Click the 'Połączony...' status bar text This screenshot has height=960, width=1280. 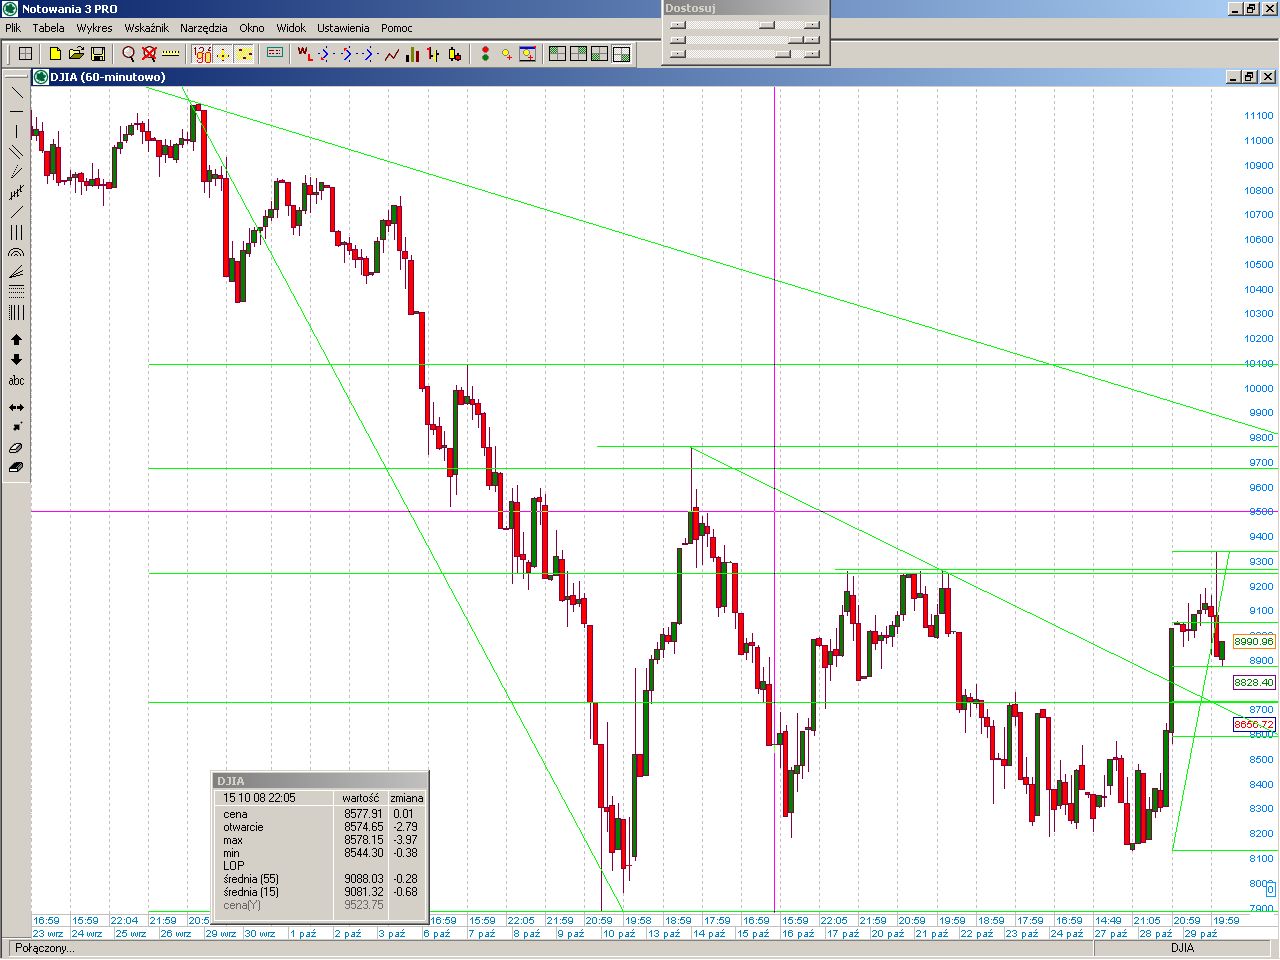45,948
